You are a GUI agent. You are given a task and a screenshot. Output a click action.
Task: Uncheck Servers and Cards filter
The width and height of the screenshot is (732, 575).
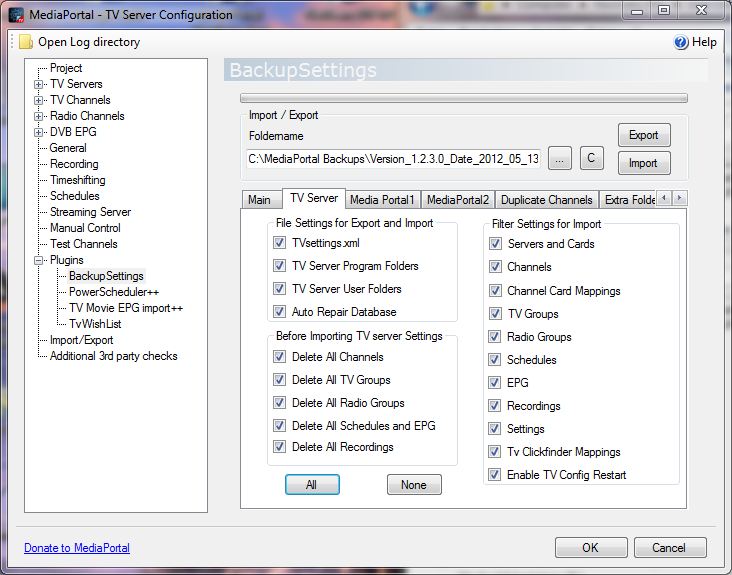point(495,244)
